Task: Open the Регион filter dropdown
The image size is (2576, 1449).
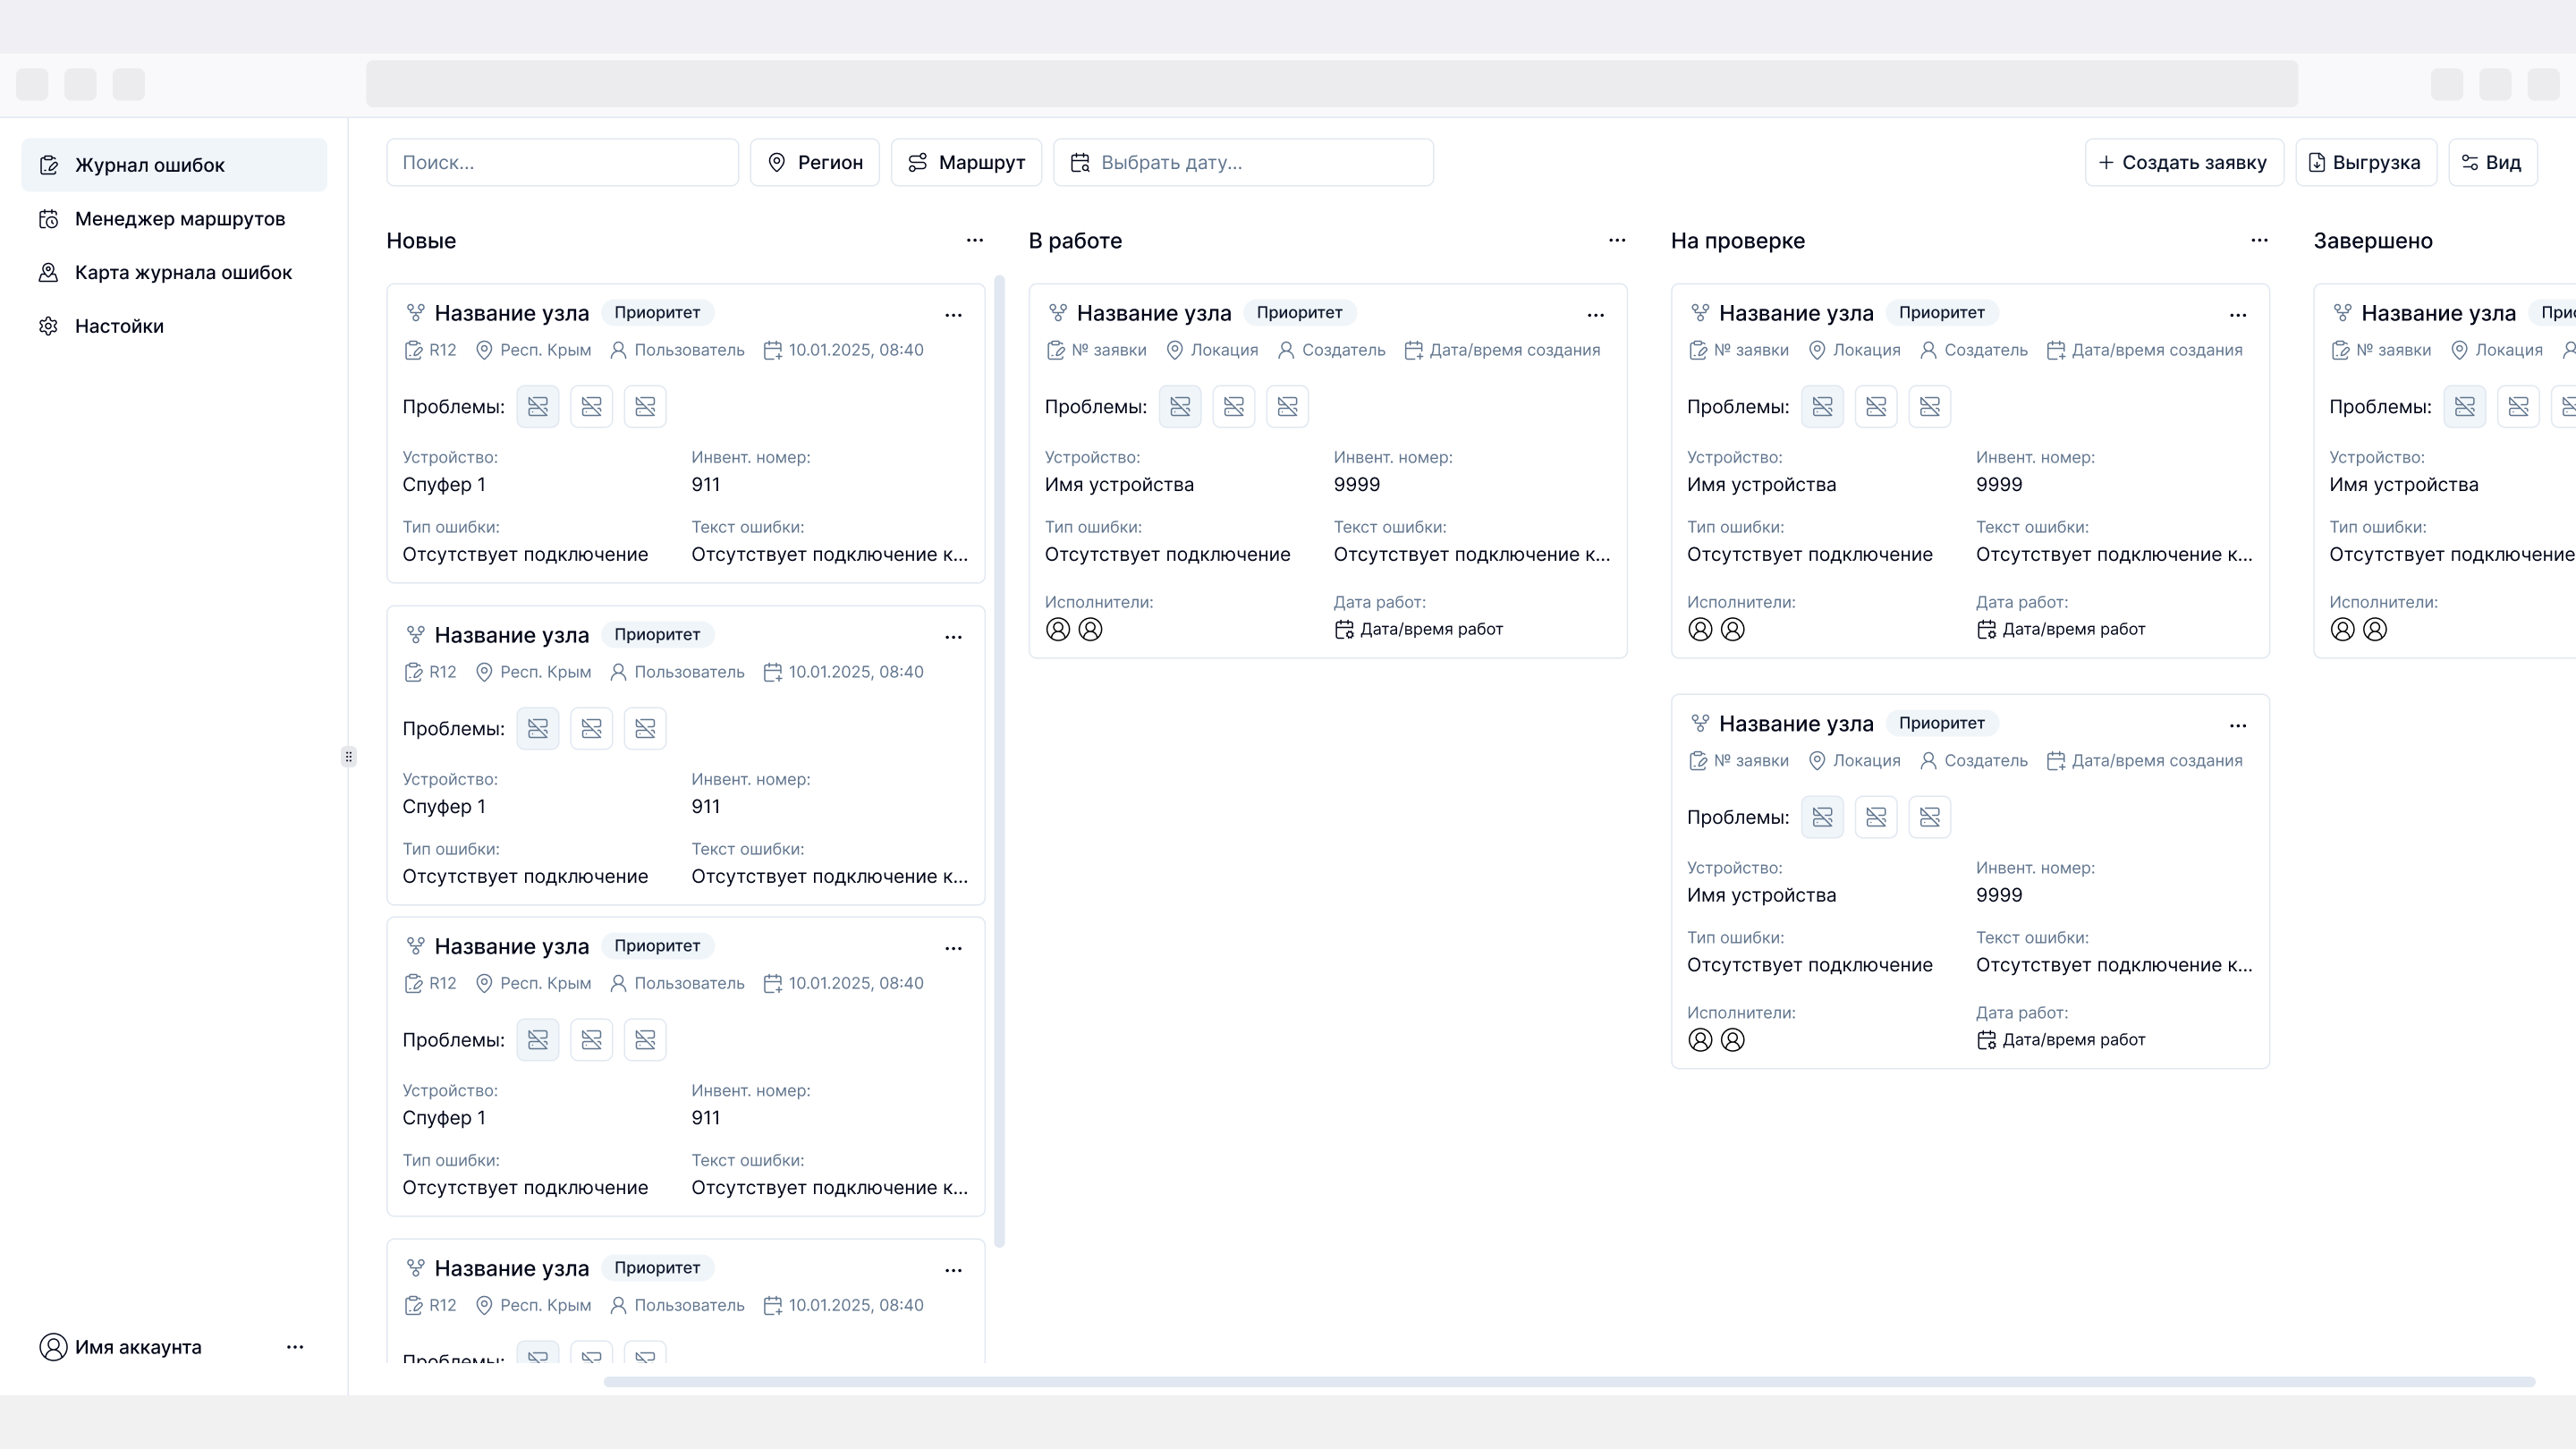Action: tap(815, 162)
